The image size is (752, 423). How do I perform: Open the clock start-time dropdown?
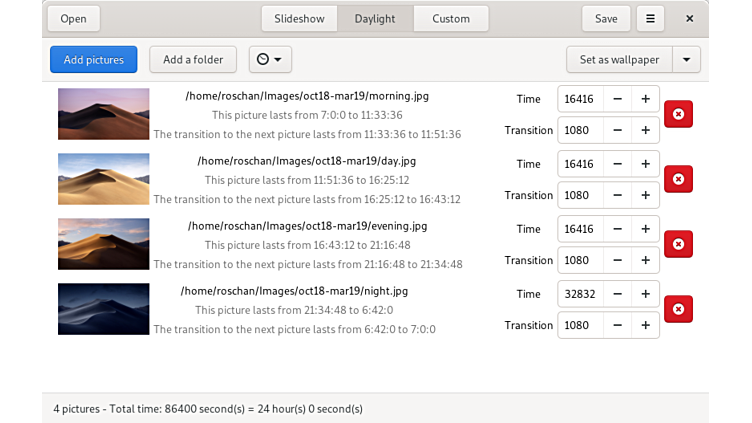pyautogui.click(x=270, y=59)
